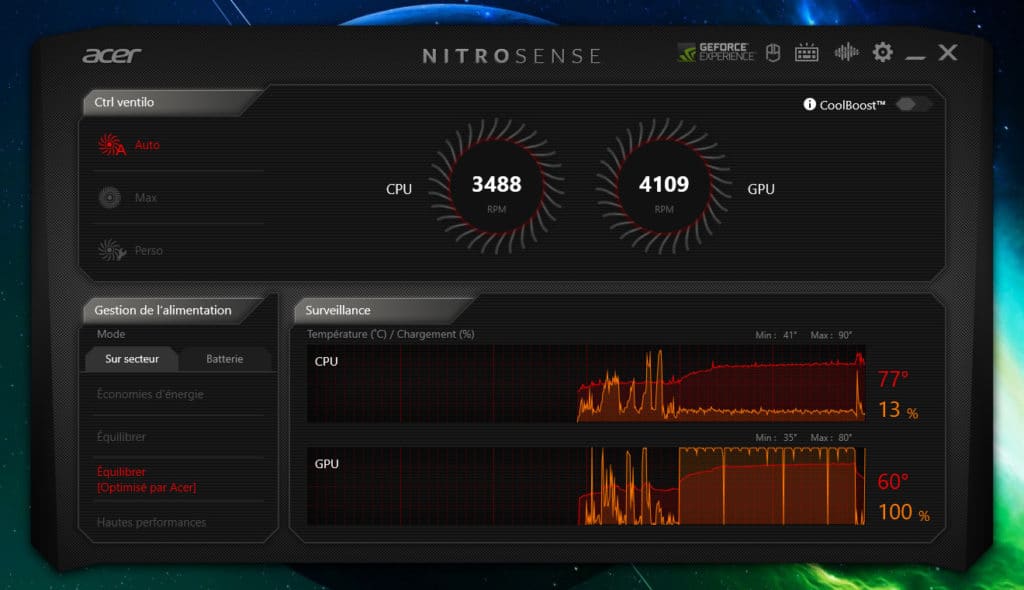
Task: Click the Température / Chargement label
Action: 391,334
